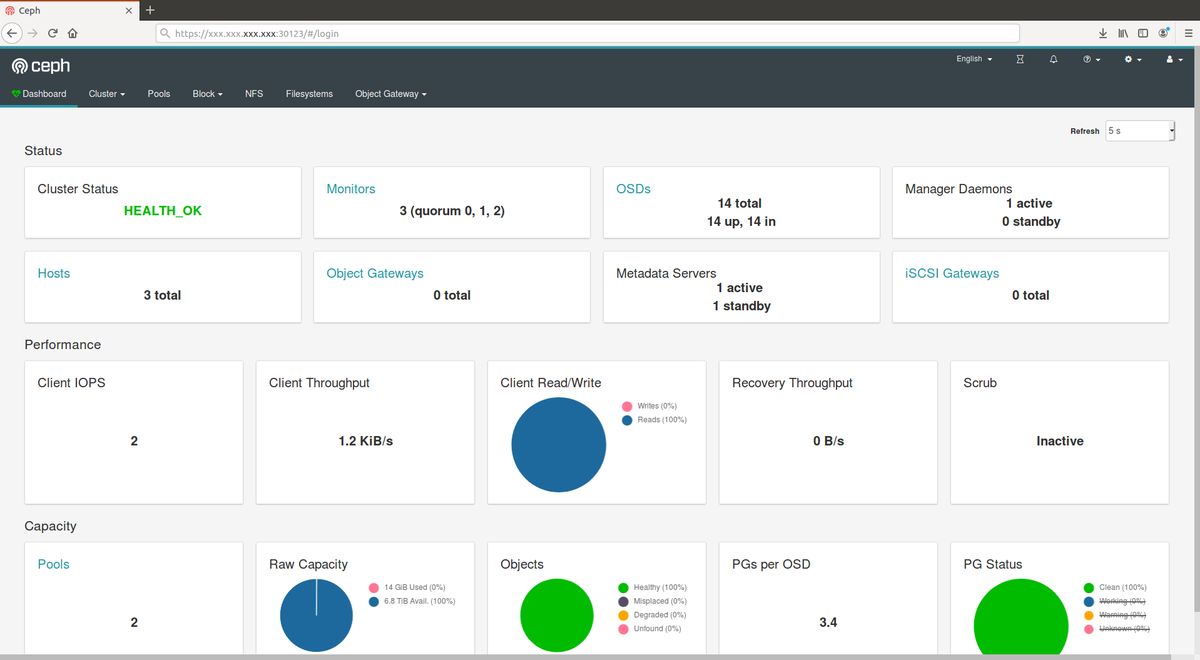Click the Ceph logo in header
Image resolution: width=1200 pixels, height=660 pixels.
[40, 66]
